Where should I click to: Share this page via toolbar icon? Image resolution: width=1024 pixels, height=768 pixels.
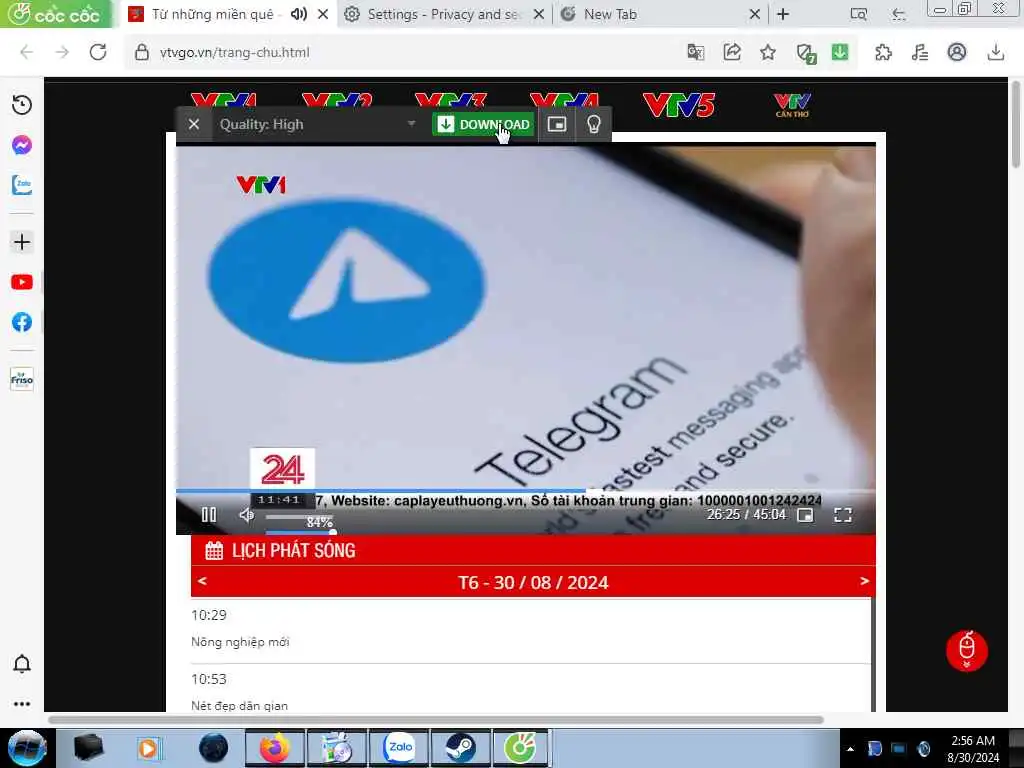[x=732, y=52]
